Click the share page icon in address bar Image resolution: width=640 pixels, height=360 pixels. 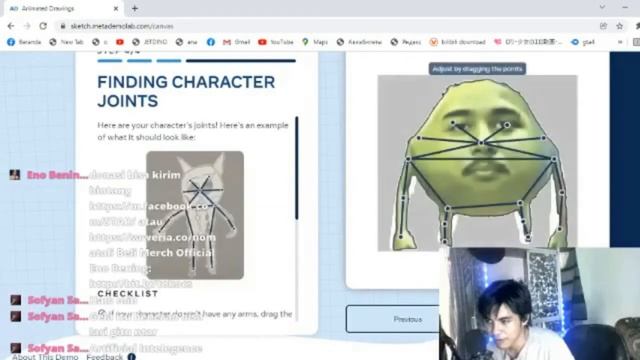603,26
